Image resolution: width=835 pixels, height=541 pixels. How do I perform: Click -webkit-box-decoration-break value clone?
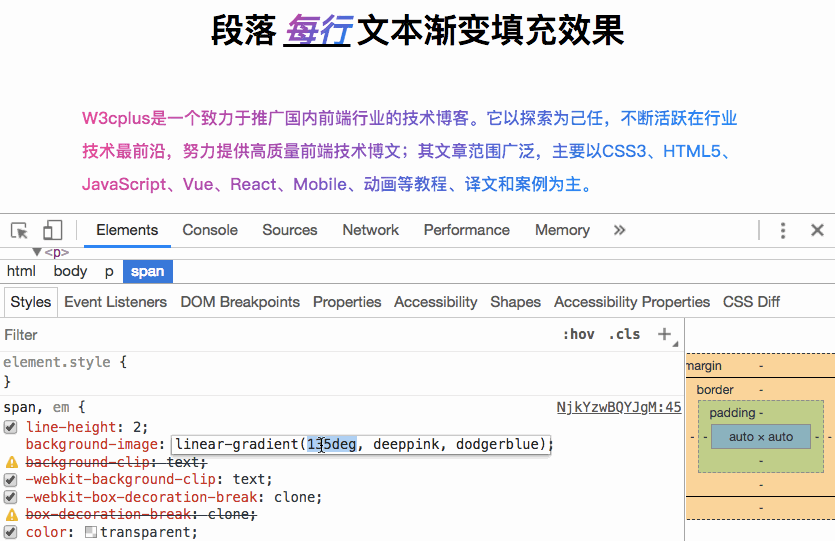click(295, 497)
